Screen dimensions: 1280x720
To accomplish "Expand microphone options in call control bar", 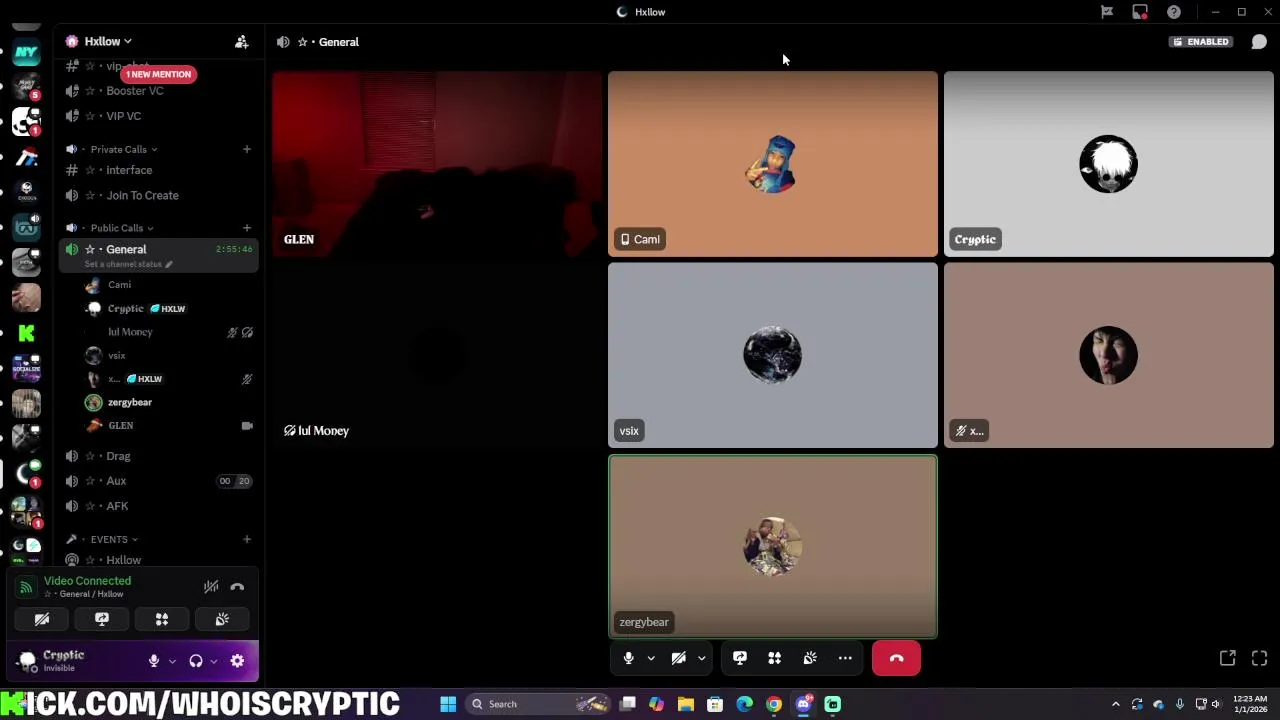I will pos(651,658).
